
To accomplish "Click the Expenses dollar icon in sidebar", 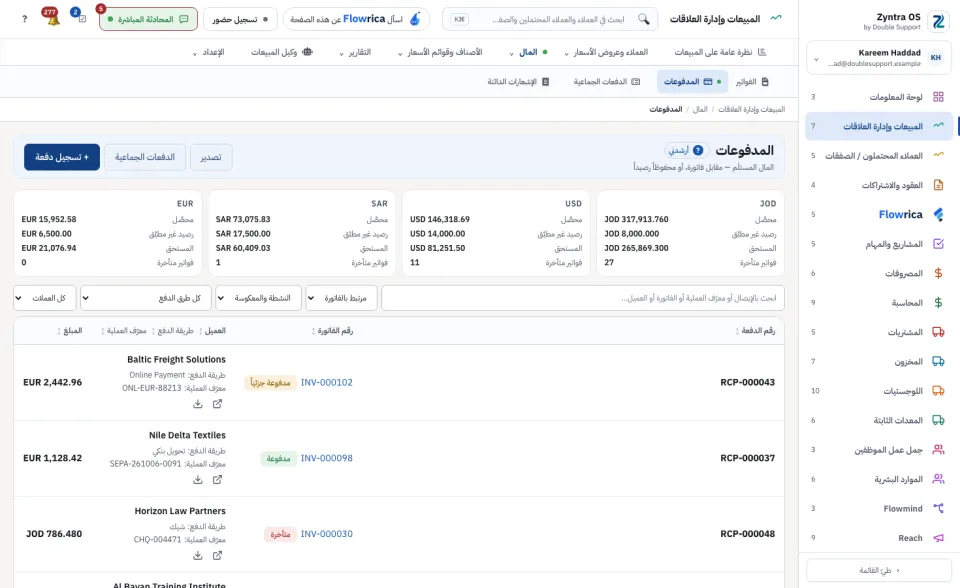I will tap(938, 273).
